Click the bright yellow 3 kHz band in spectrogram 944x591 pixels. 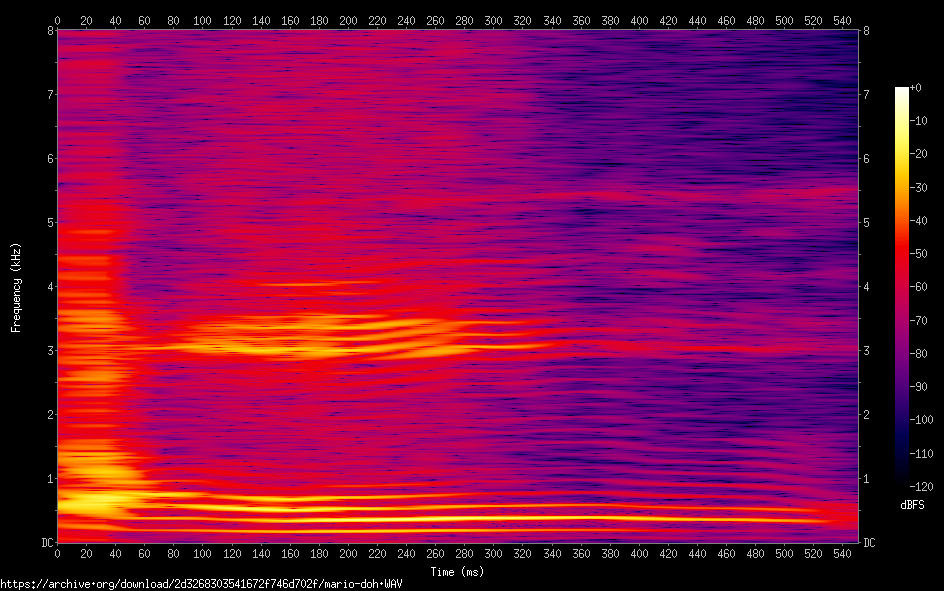point(300,347)
